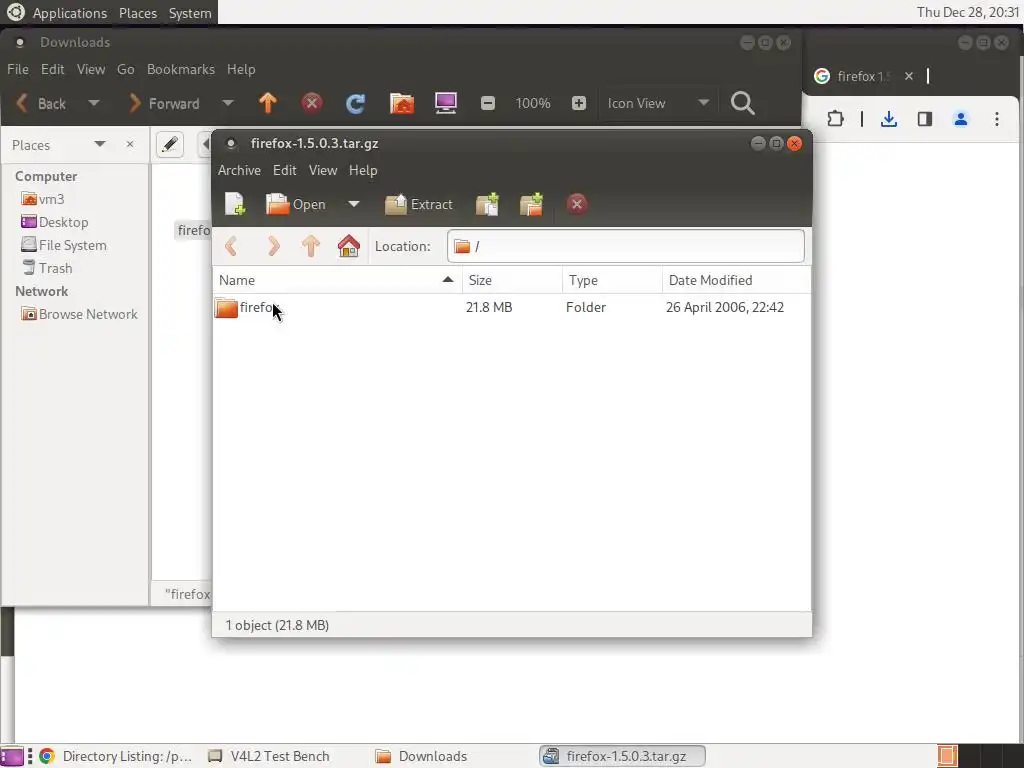Open the Places menu in the top panel
Image resolution: width=1024 pixels, height=768 pixels.
[x=138, y=13]
